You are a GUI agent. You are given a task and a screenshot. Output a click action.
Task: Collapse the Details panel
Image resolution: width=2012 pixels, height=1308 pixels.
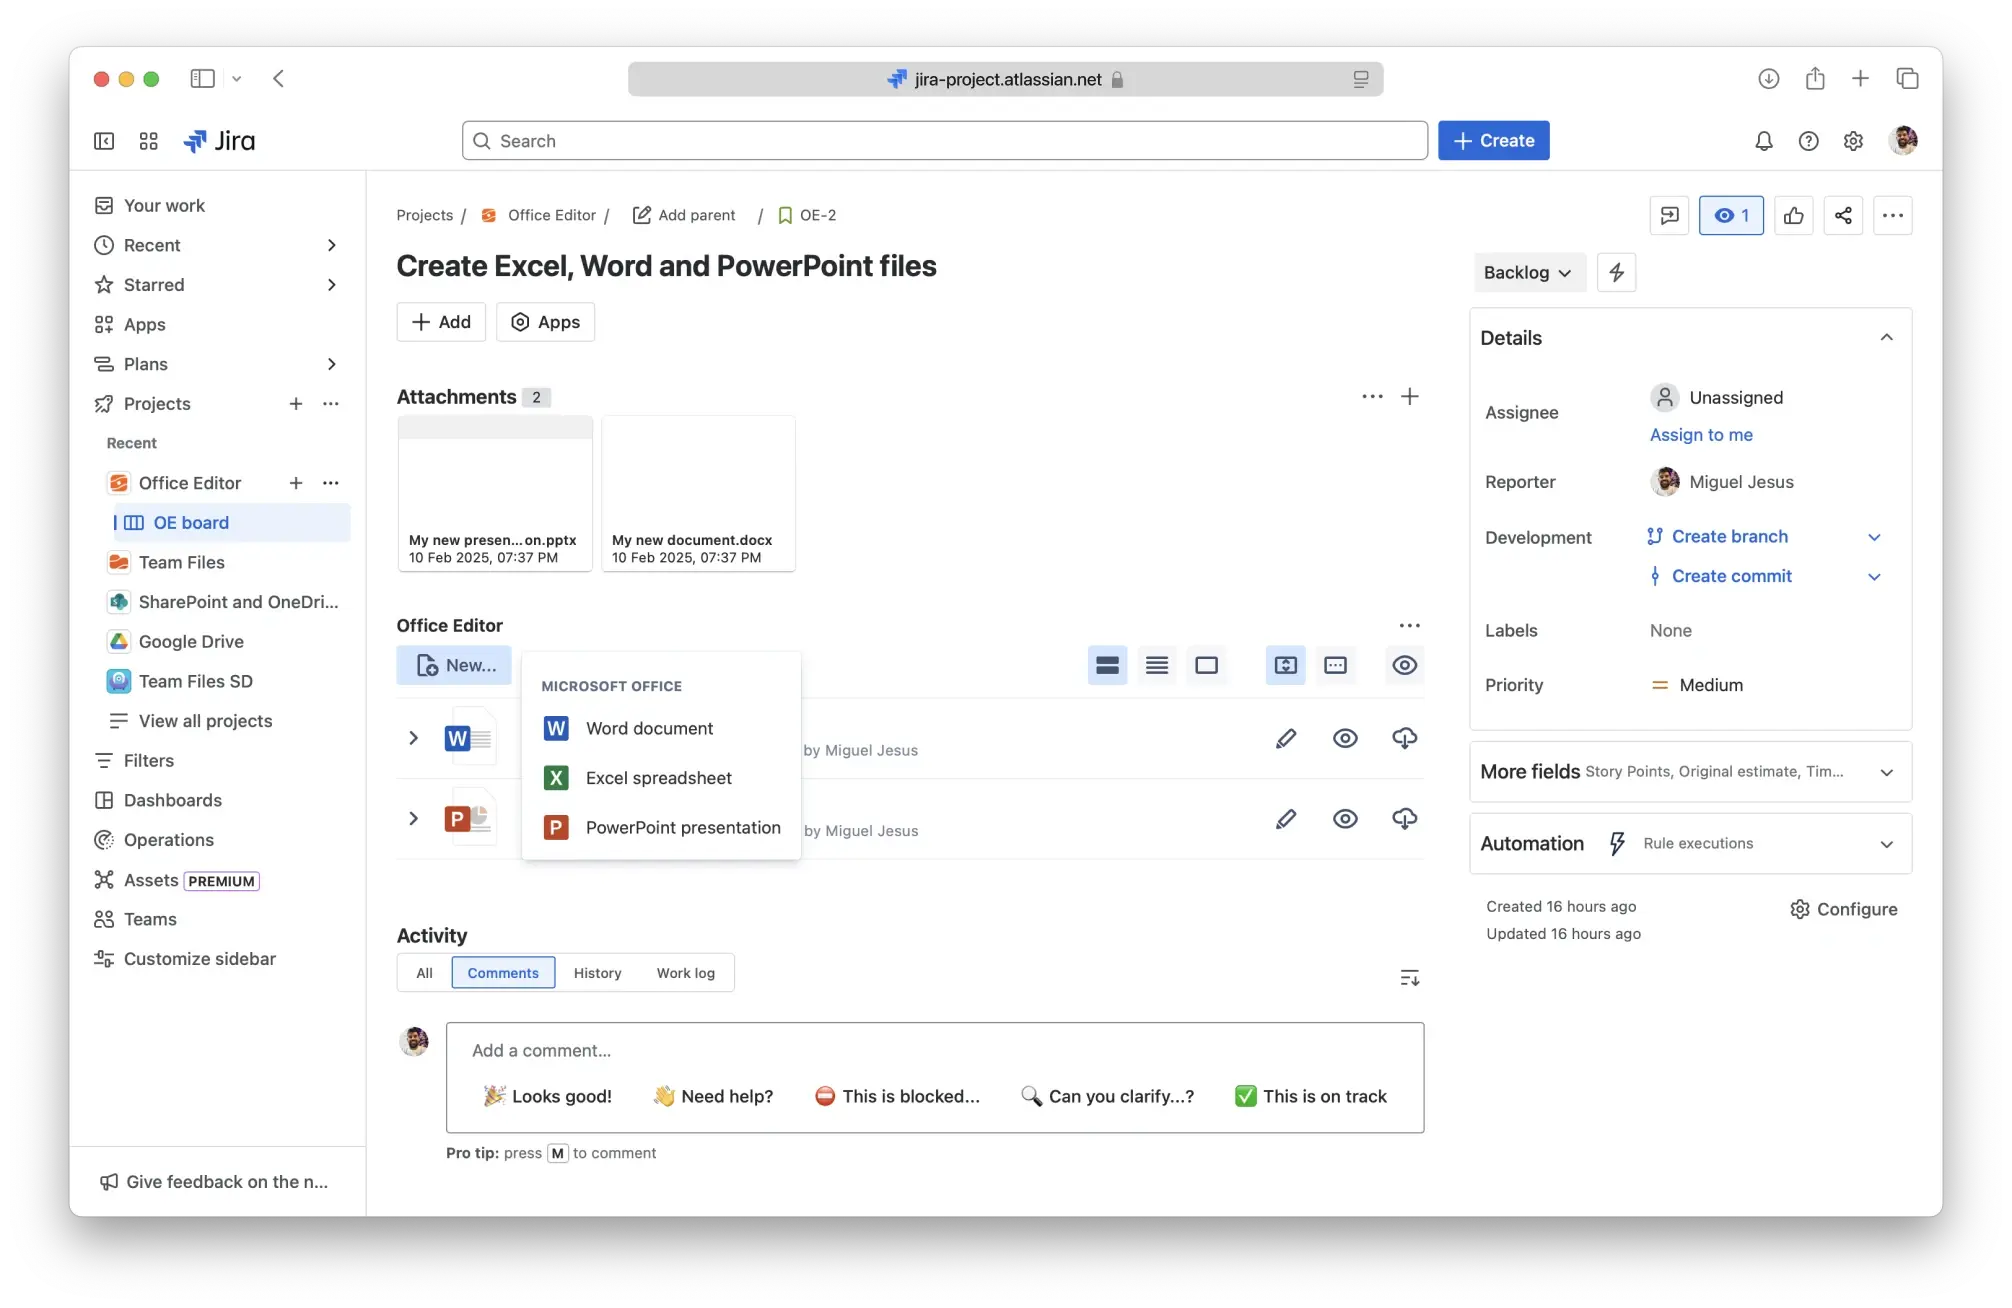1886,338
